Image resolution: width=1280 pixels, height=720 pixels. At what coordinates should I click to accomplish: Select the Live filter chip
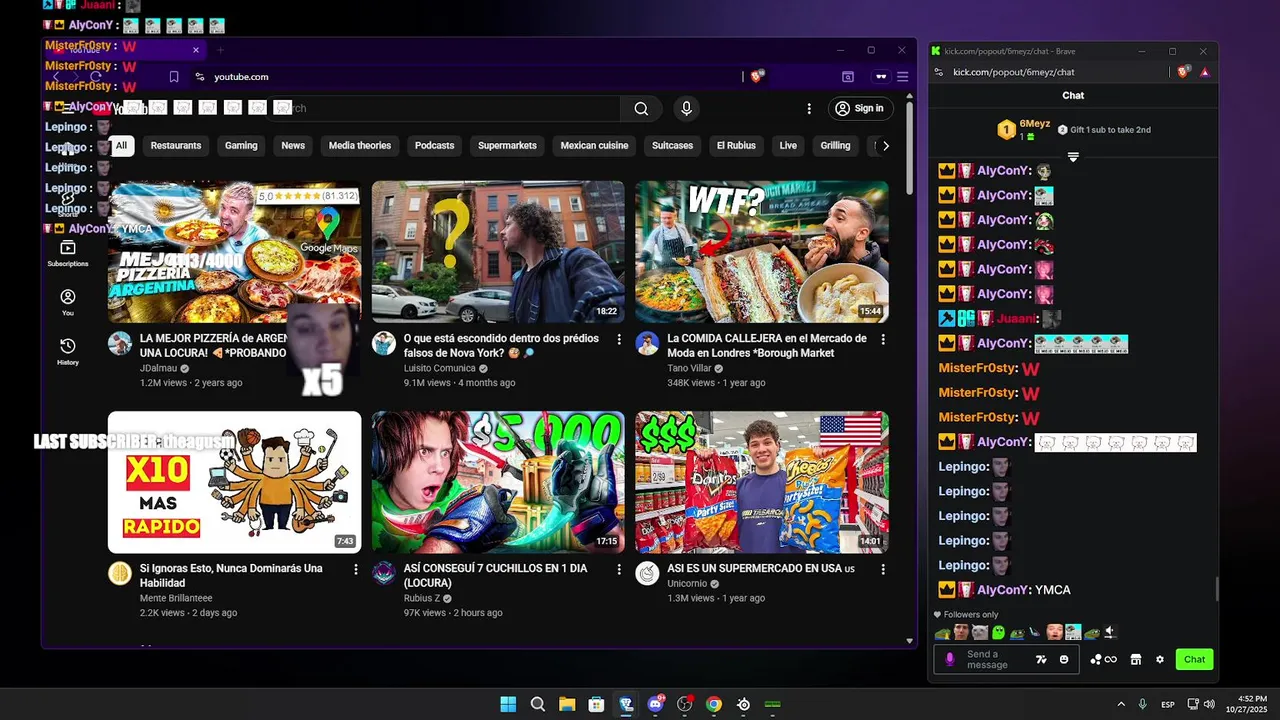(788, 145)
